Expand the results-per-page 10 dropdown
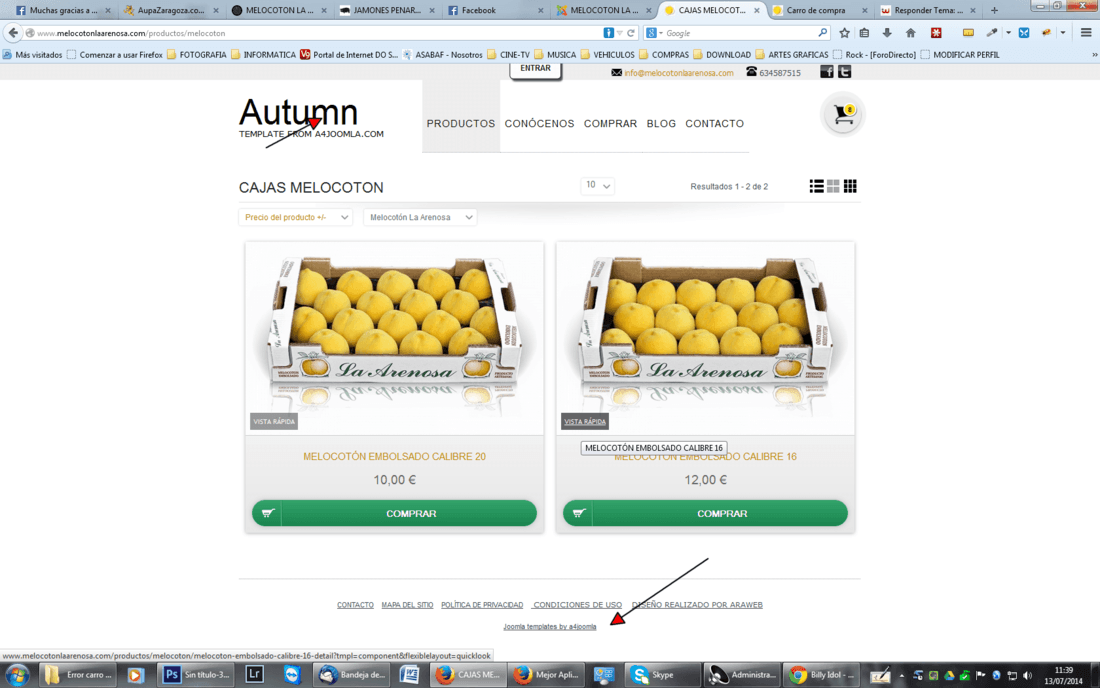Screen dimensions: 1100x688 (x=598, y=185)
